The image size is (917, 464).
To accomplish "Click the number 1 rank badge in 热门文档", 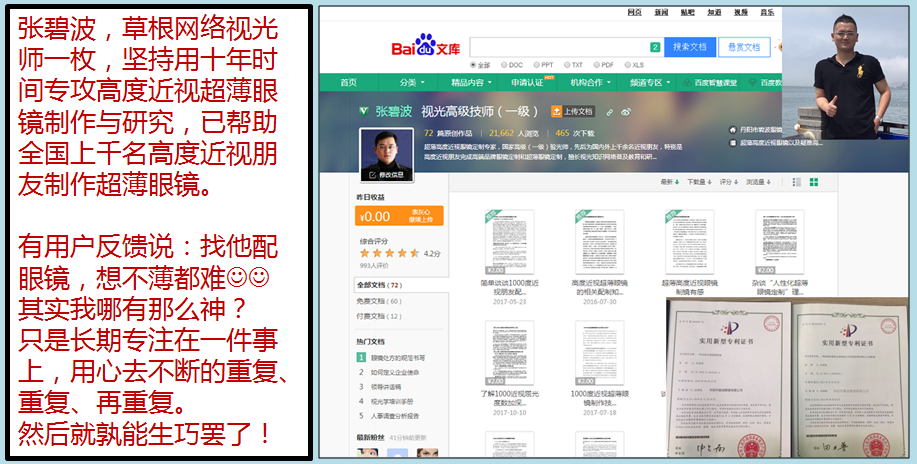I will tap(361, 357).
